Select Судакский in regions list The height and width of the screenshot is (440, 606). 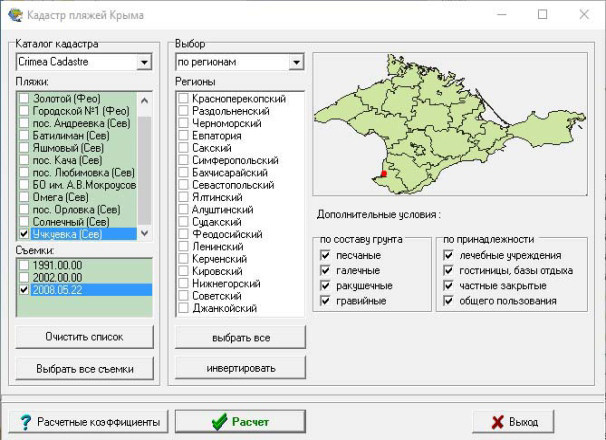(217, 222)
